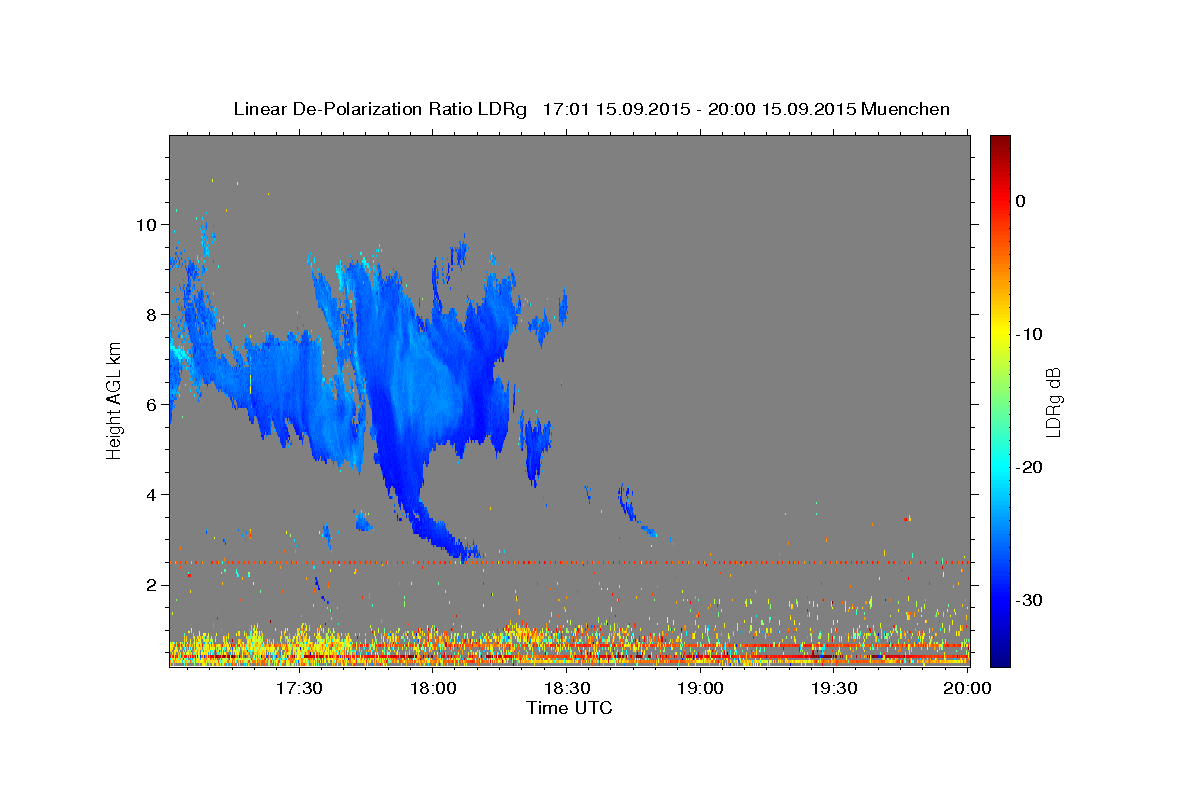Click the colorbar tick label -20
The width and height of the screenshot is (1200, 800).
pyautogui.click(x=1029, y=467)
